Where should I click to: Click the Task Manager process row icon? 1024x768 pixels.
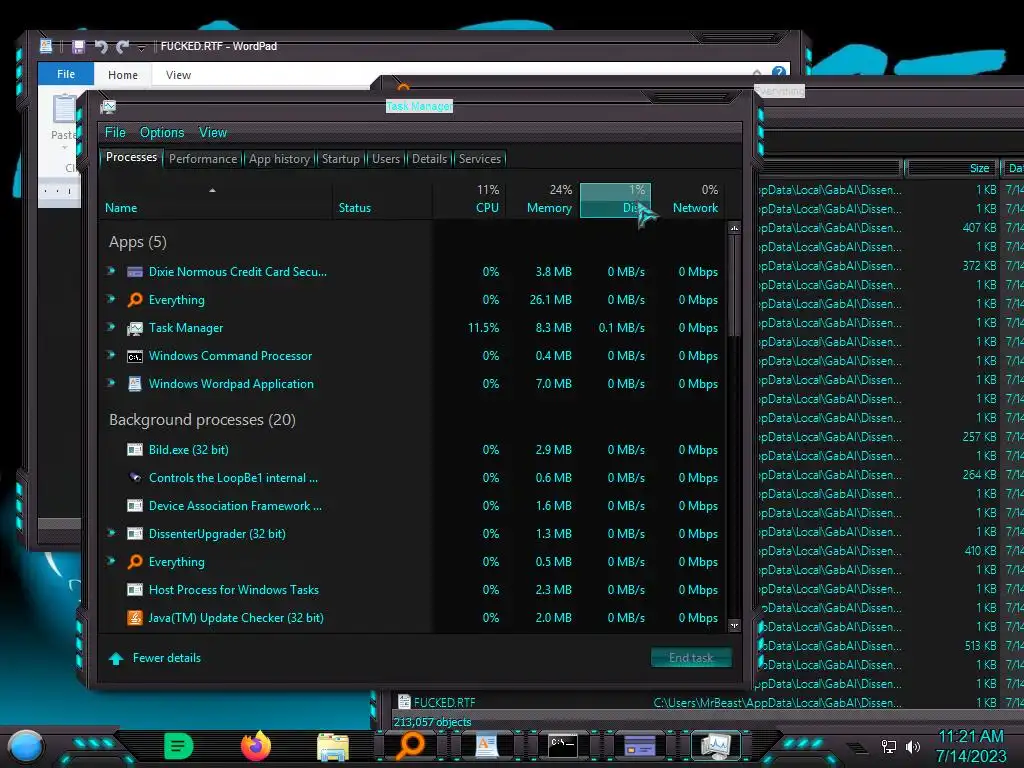click(x=135, y=328)
